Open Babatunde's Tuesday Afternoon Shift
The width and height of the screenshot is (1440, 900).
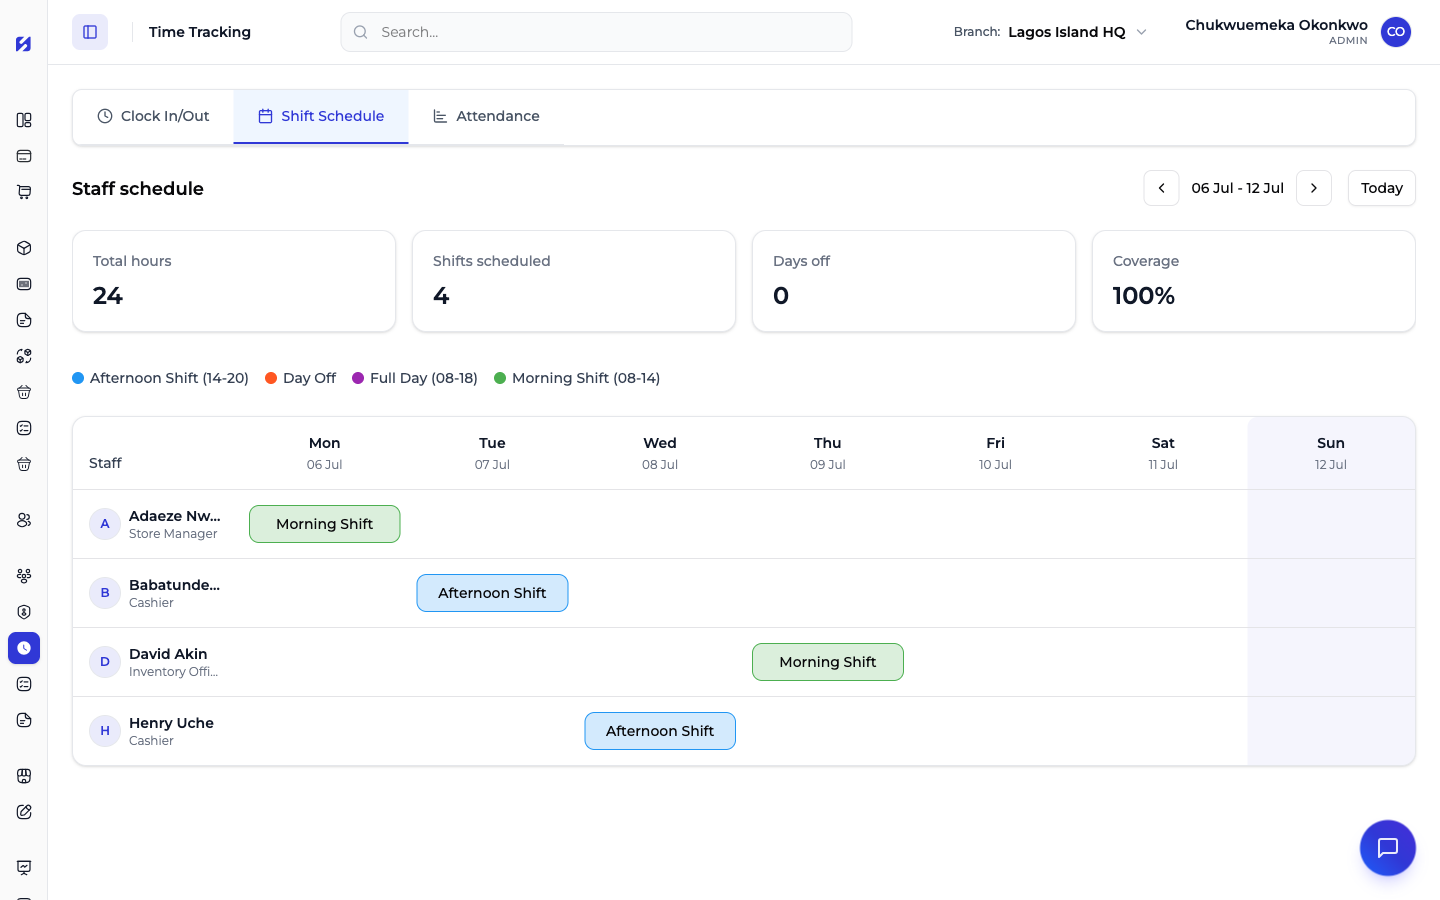coord(492,593)
